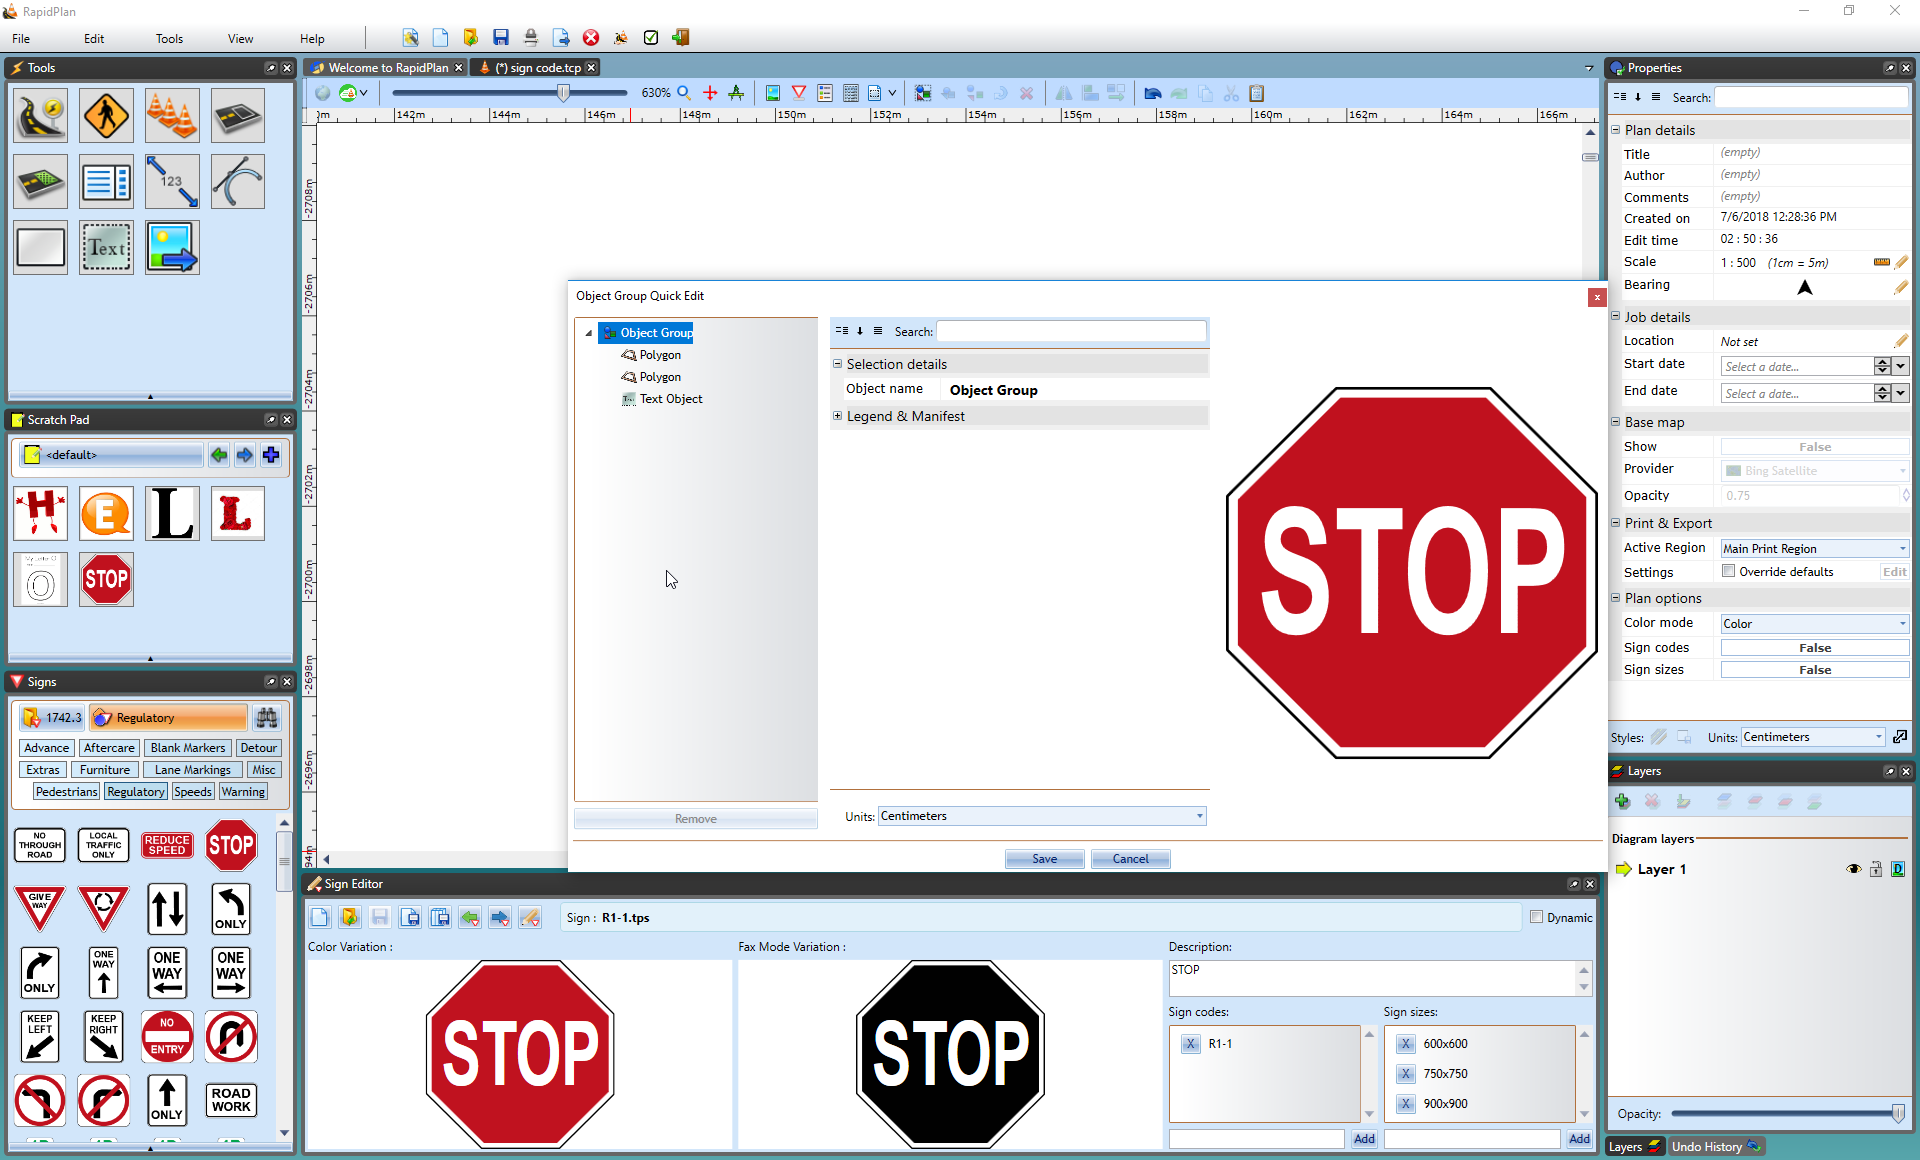Open Start date dropdown arrow

(x=1900, y=366)
